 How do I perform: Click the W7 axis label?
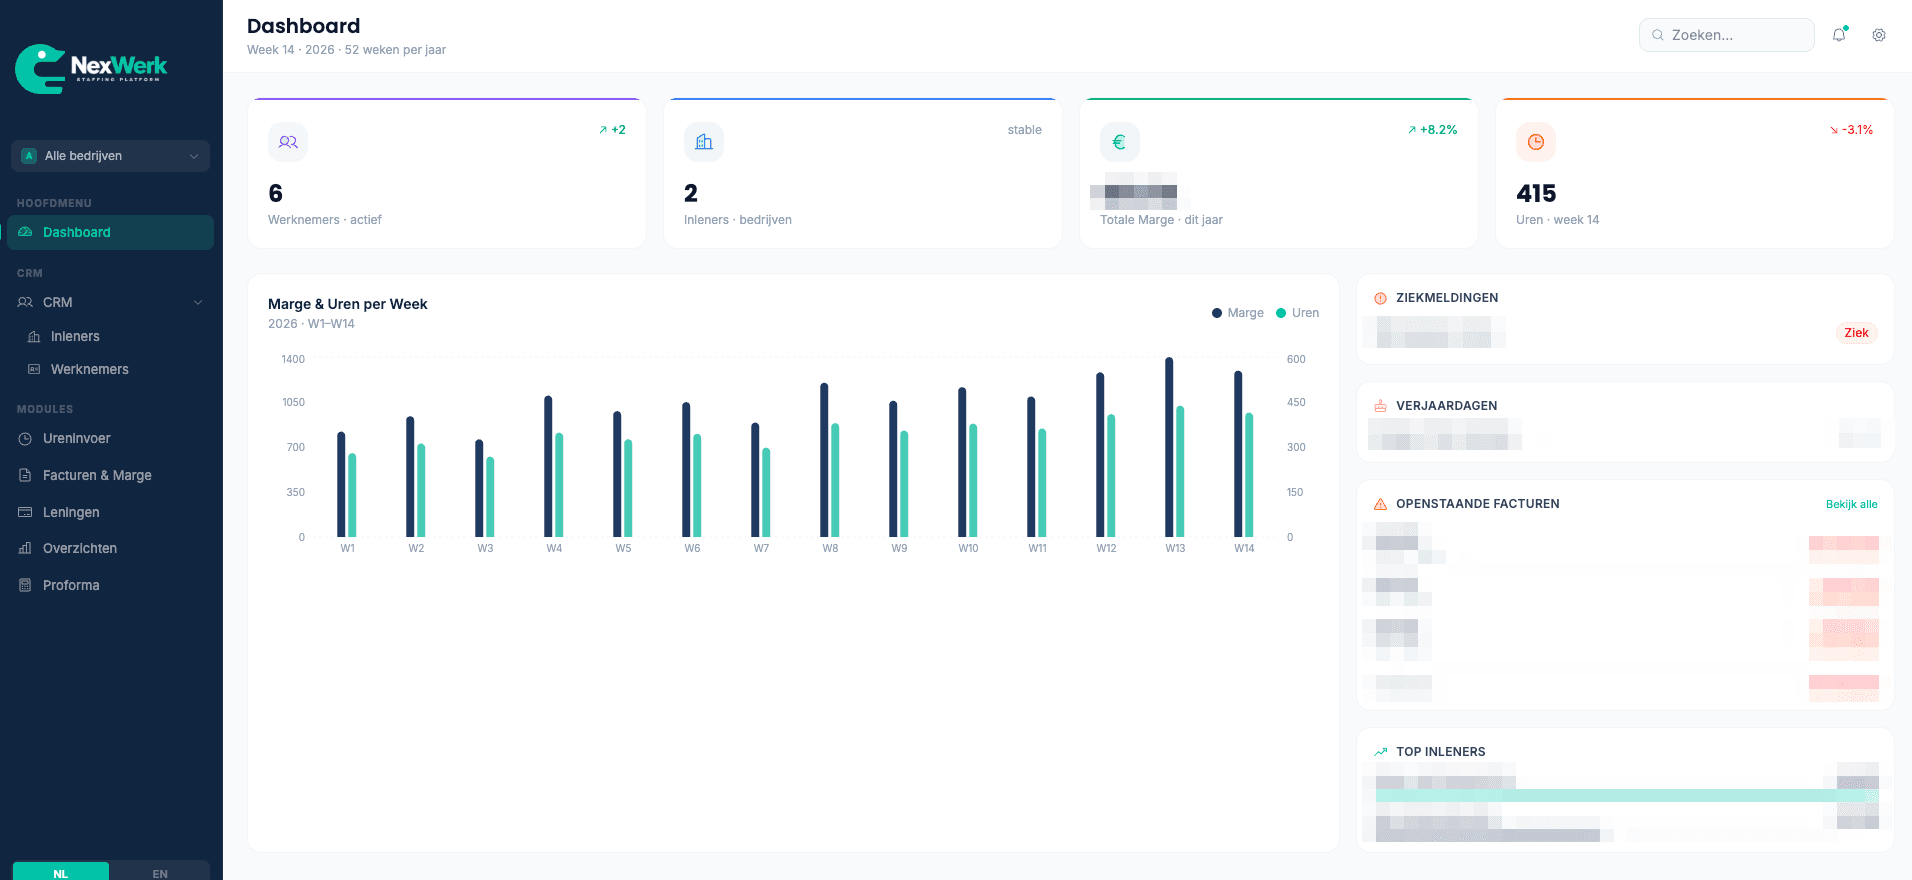click(761, 548)
